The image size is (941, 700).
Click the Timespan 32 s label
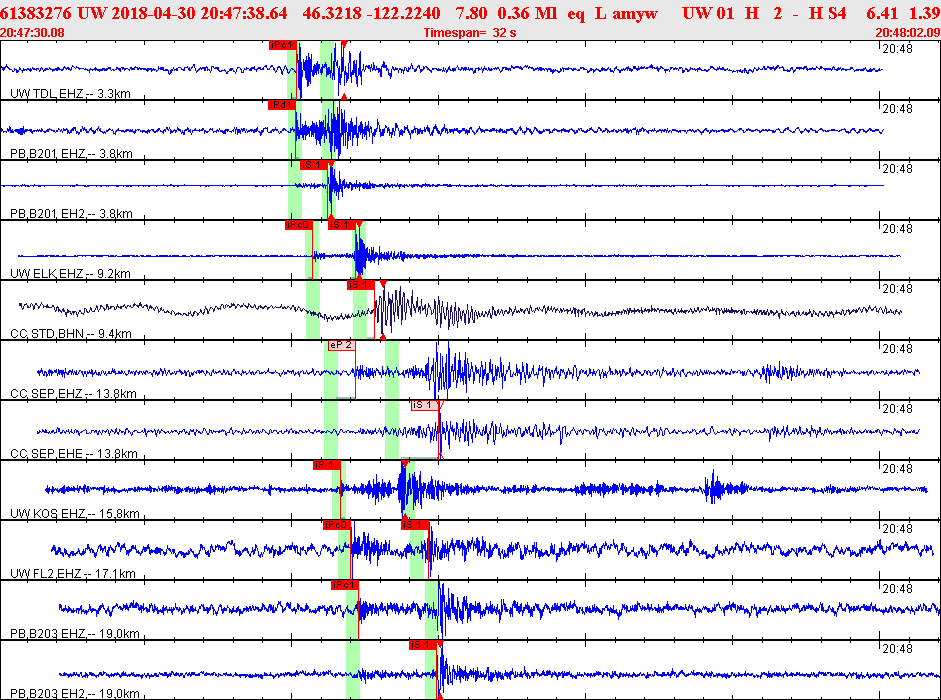click(x=470, y=33)
